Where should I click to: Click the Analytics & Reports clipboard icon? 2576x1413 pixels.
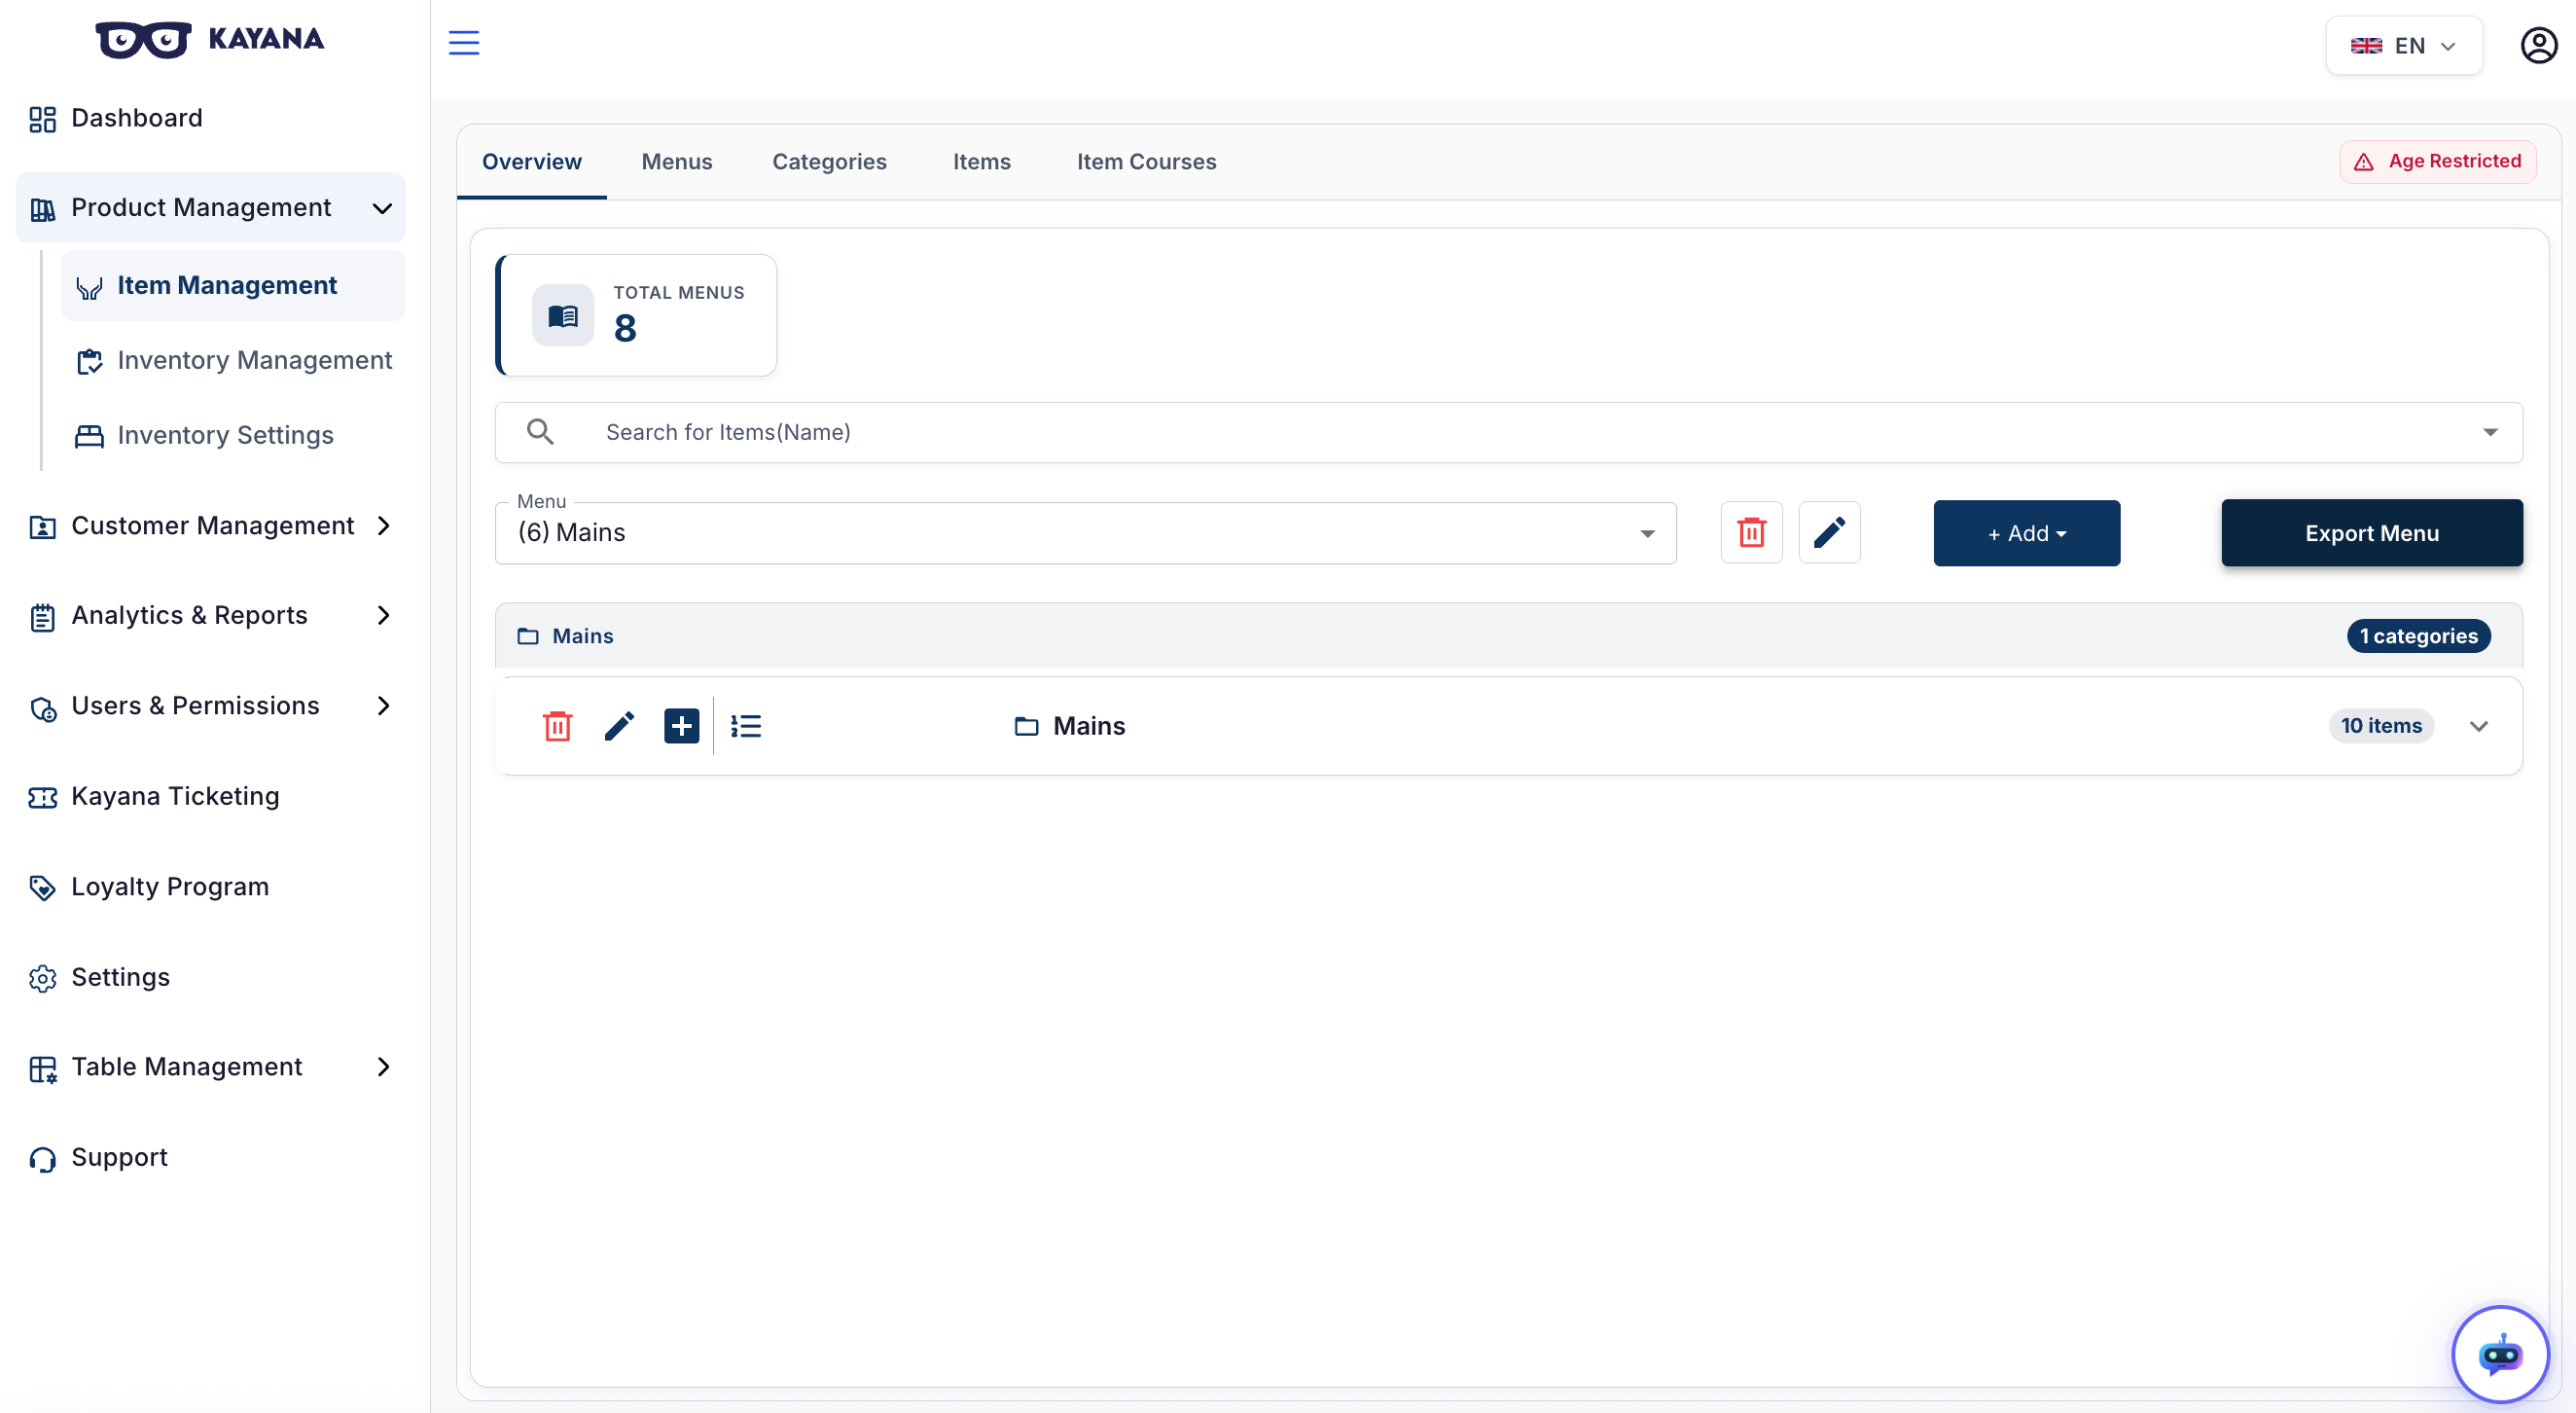[42, 617]
